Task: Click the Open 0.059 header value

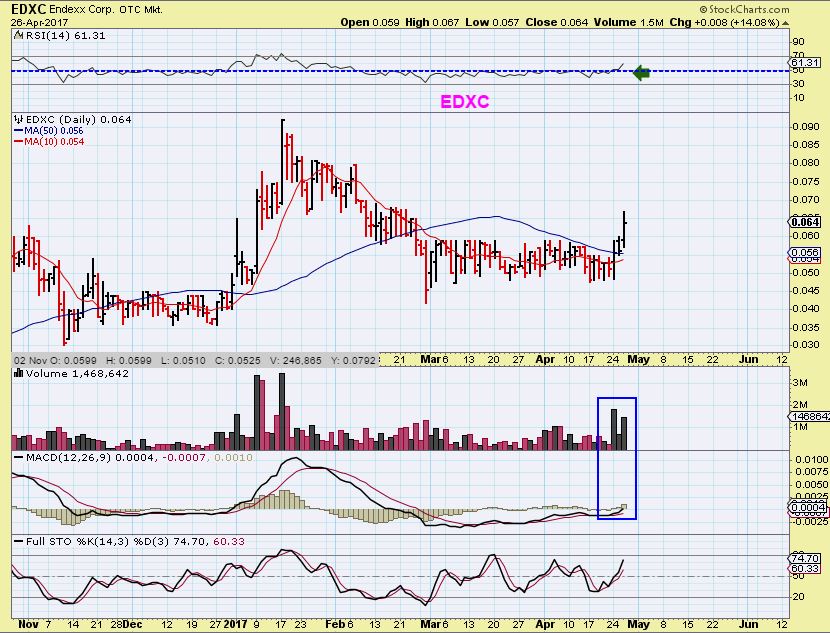Action: click(x=370, y=22)
